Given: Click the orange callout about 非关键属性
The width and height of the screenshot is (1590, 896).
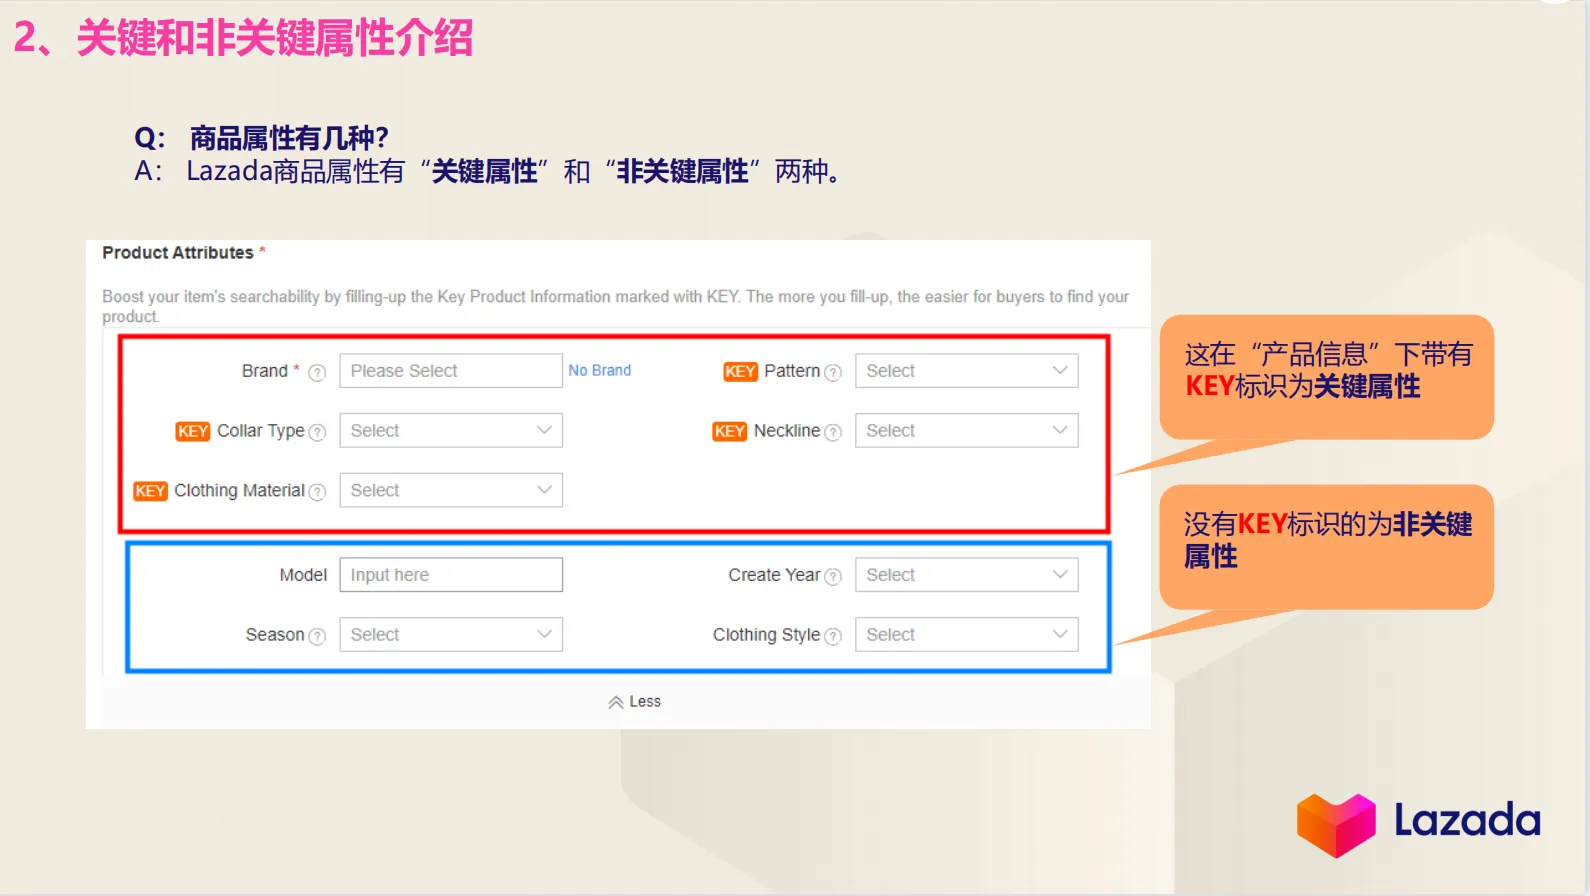Looking at the screenshot, I should click(x=1326, y=547).
